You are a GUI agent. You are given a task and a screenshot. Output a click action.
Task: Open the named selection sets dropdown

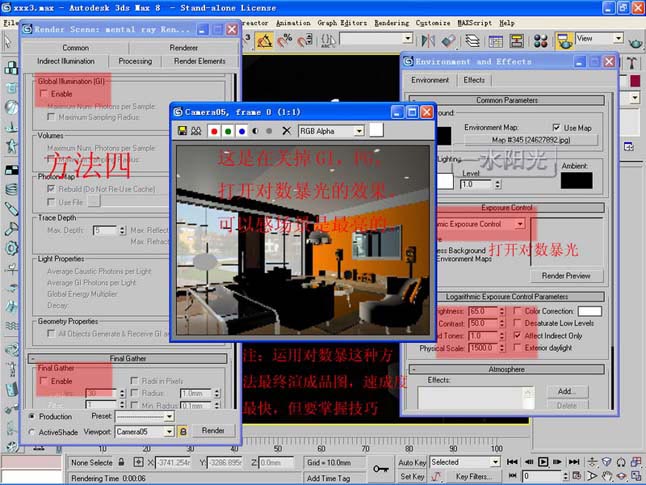point(408,38)
